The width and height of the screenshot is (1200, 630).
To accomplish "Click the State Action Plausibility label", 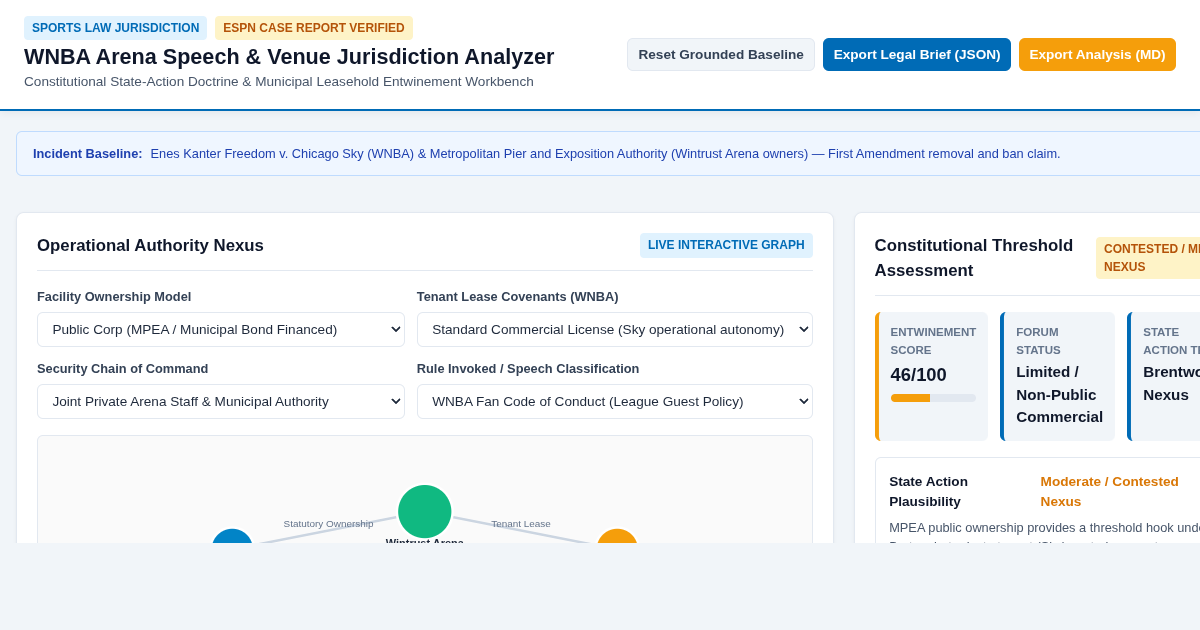I will [928, 491].
